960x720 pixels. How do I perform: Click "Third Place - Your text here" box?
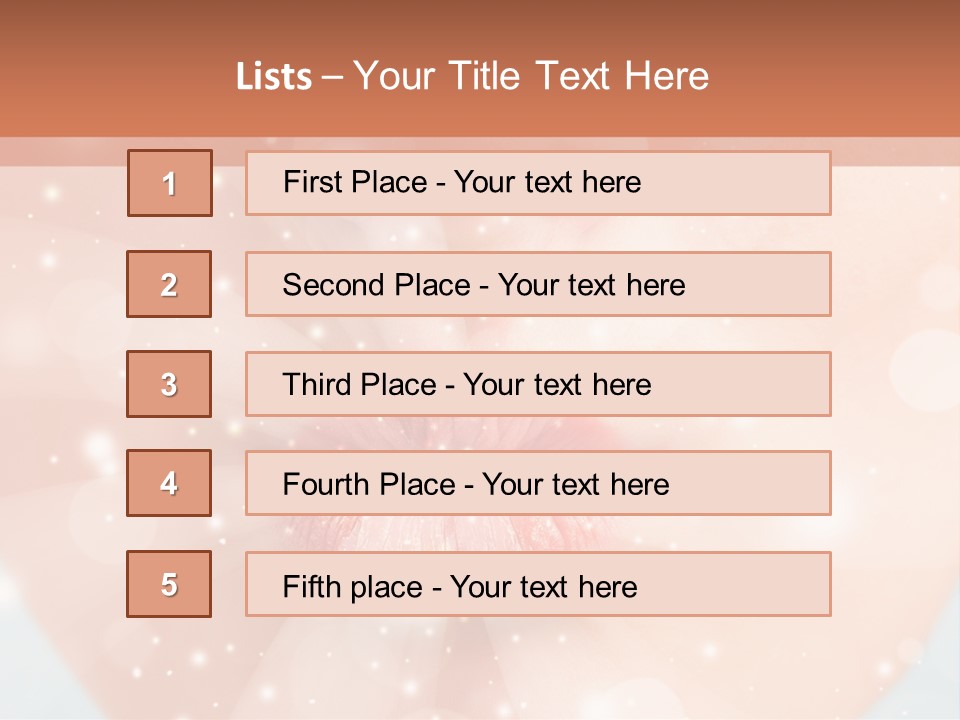click(538, 384)
